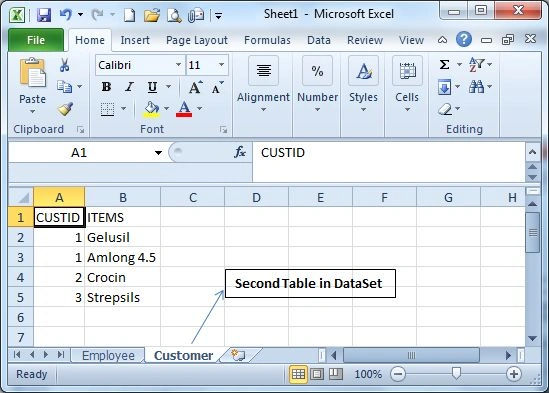Expand the Name Box dropdown arrow
This screenshot has height=393, width=549.
(158, 153)
